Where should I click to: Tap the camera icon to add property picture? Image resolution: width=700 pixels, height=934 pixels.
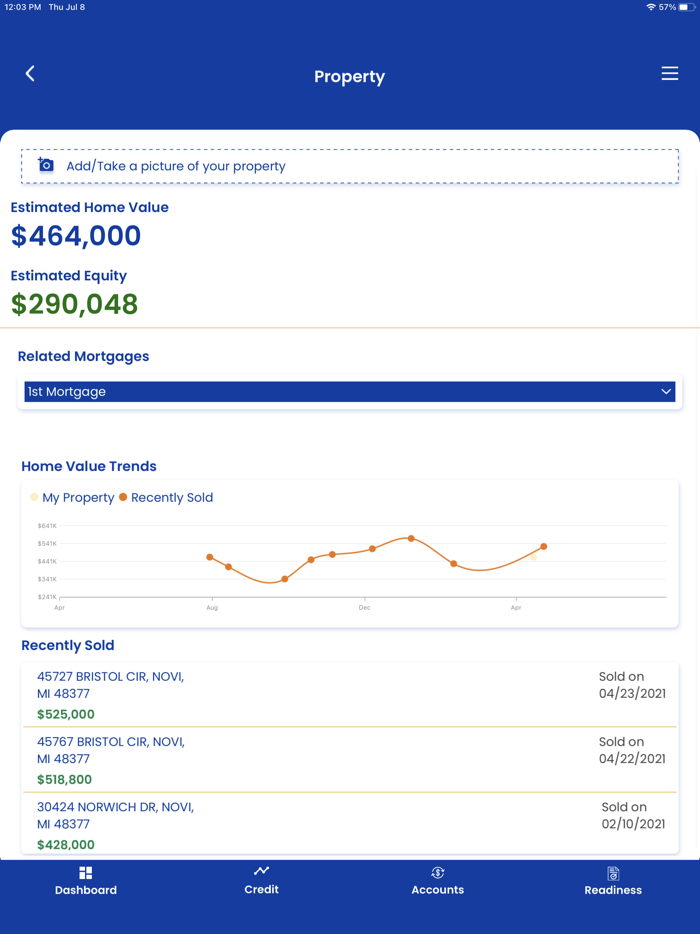(44, 165)
